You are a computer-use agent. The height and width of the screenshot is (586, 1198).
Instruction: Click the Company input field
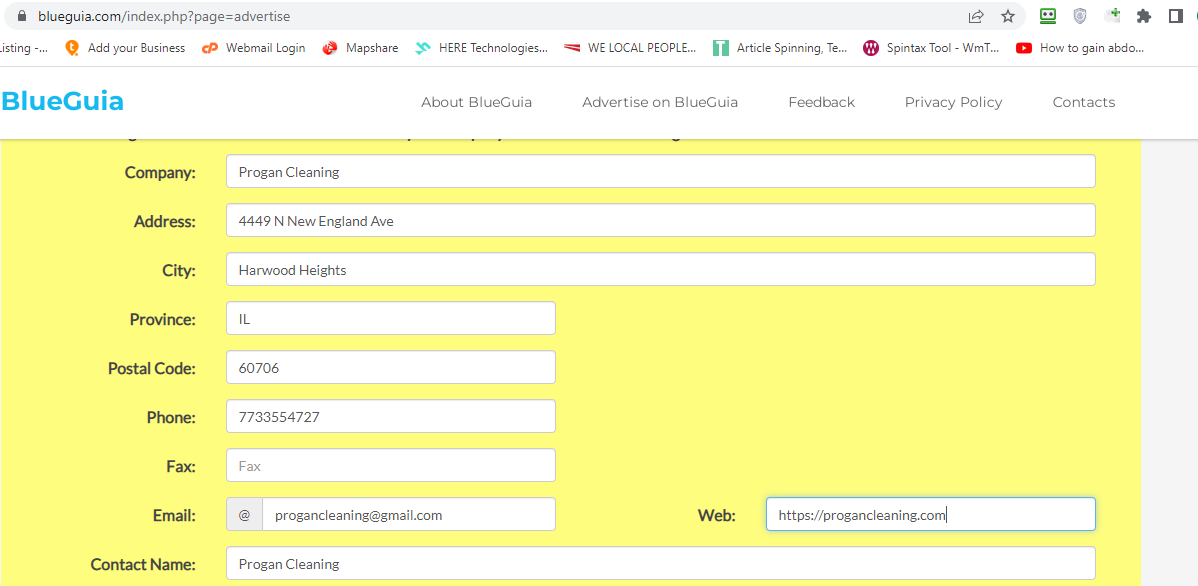pos(661,171)
